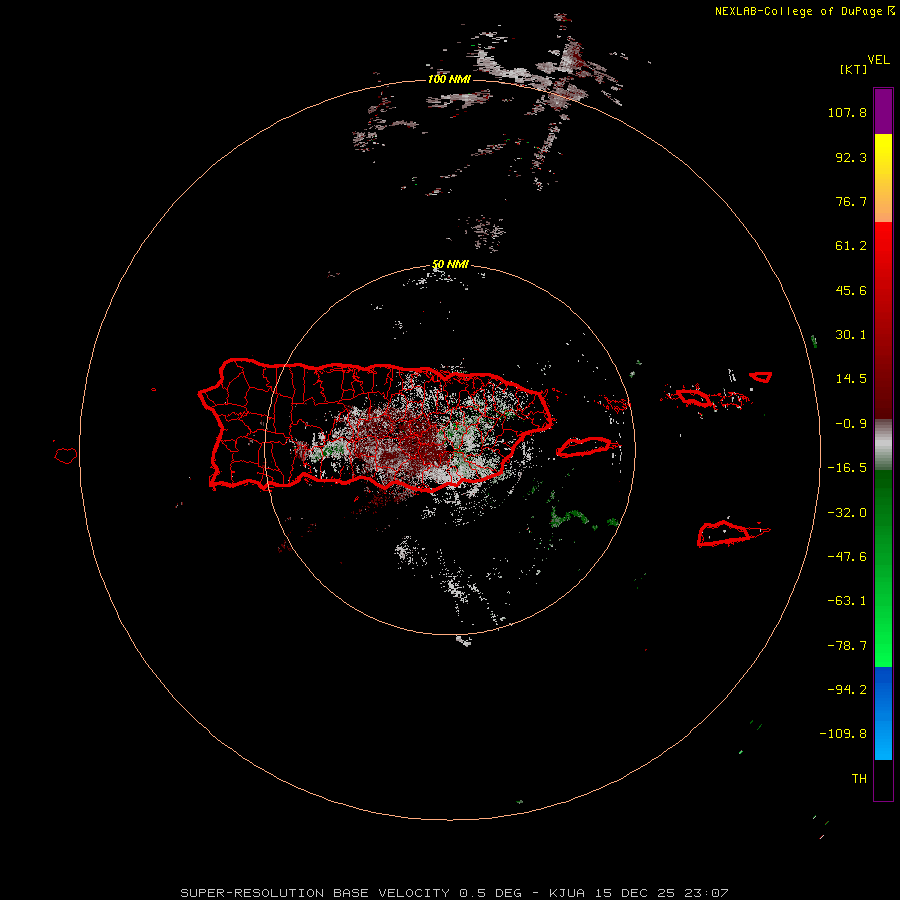Select the -63.1 scale value
Screen dimensions: 900x900
[x=847, y=601]
